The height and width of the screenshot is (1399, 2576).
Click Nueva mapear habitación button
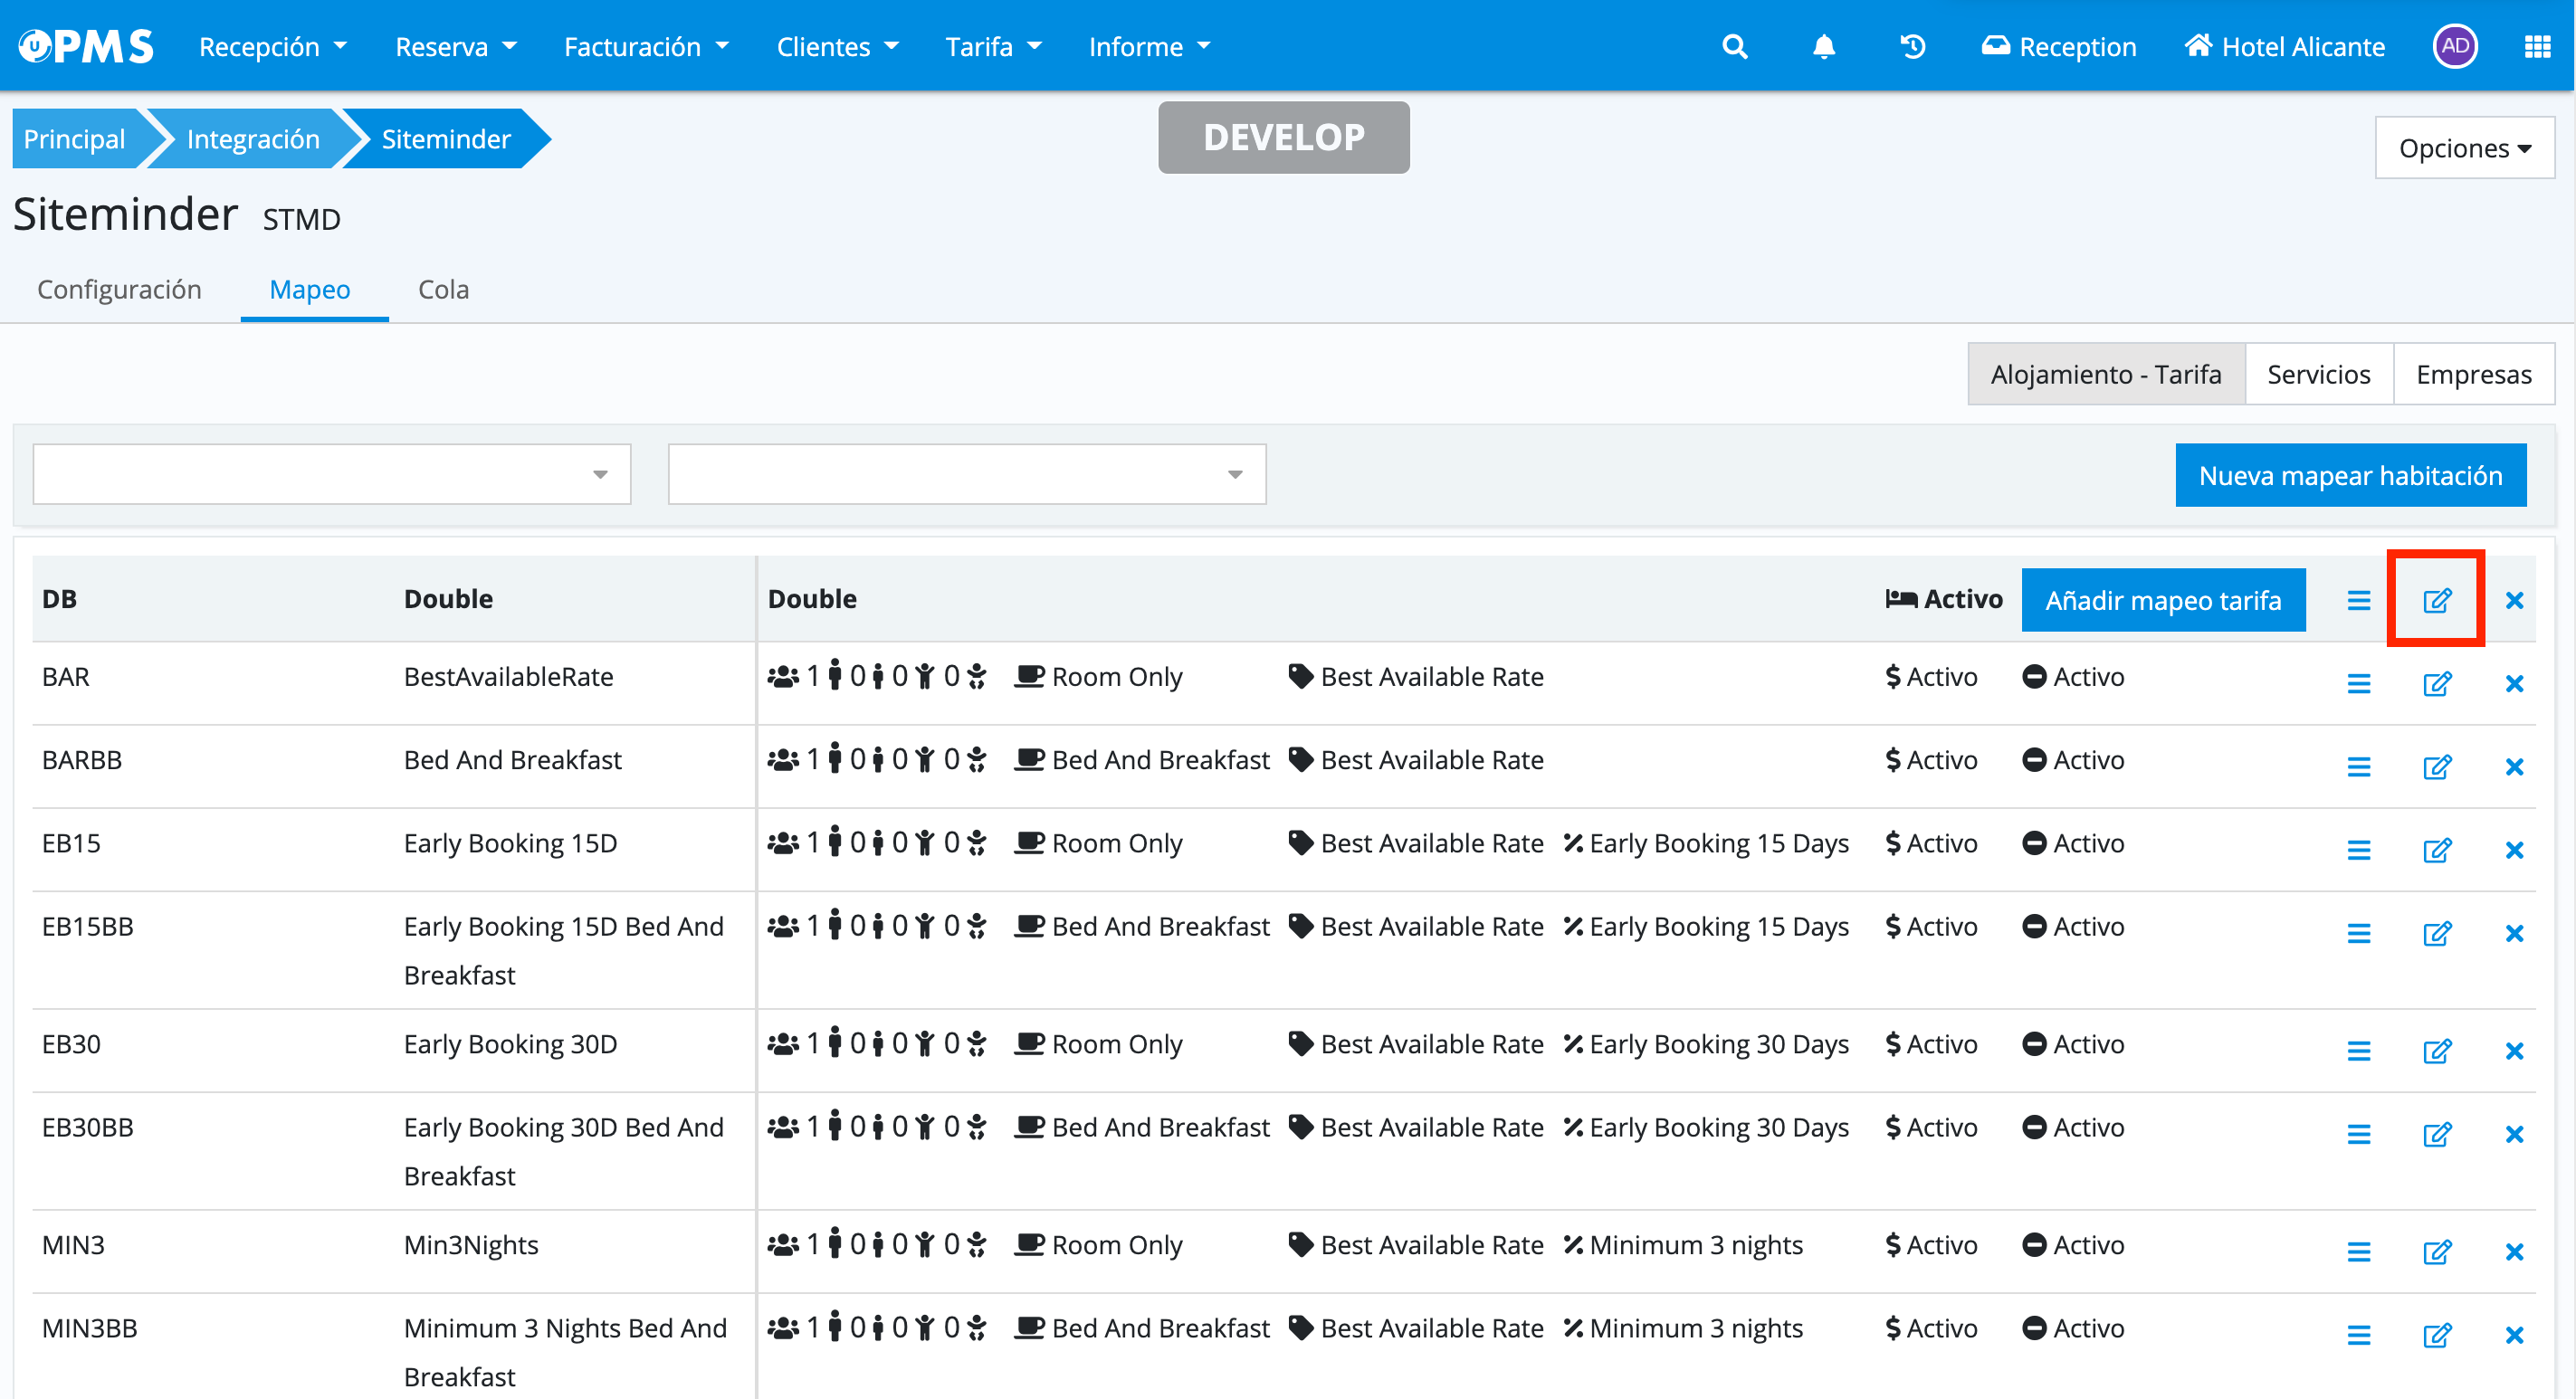point(2350,475)
